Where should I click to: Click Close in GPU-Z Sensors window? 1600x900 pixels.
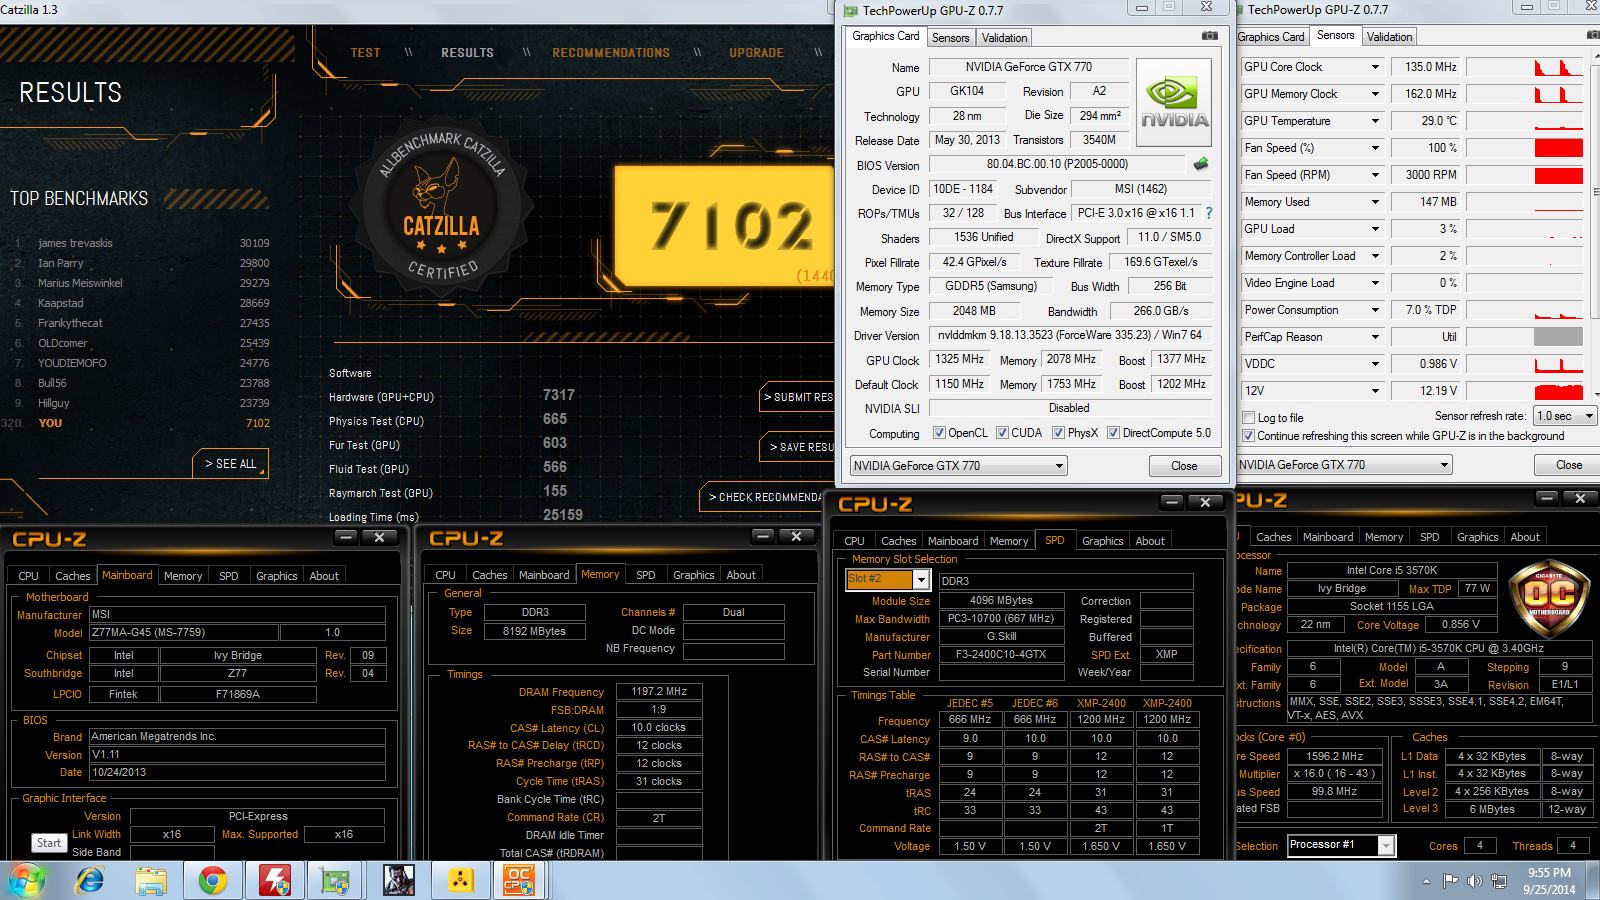[1568, 465]
